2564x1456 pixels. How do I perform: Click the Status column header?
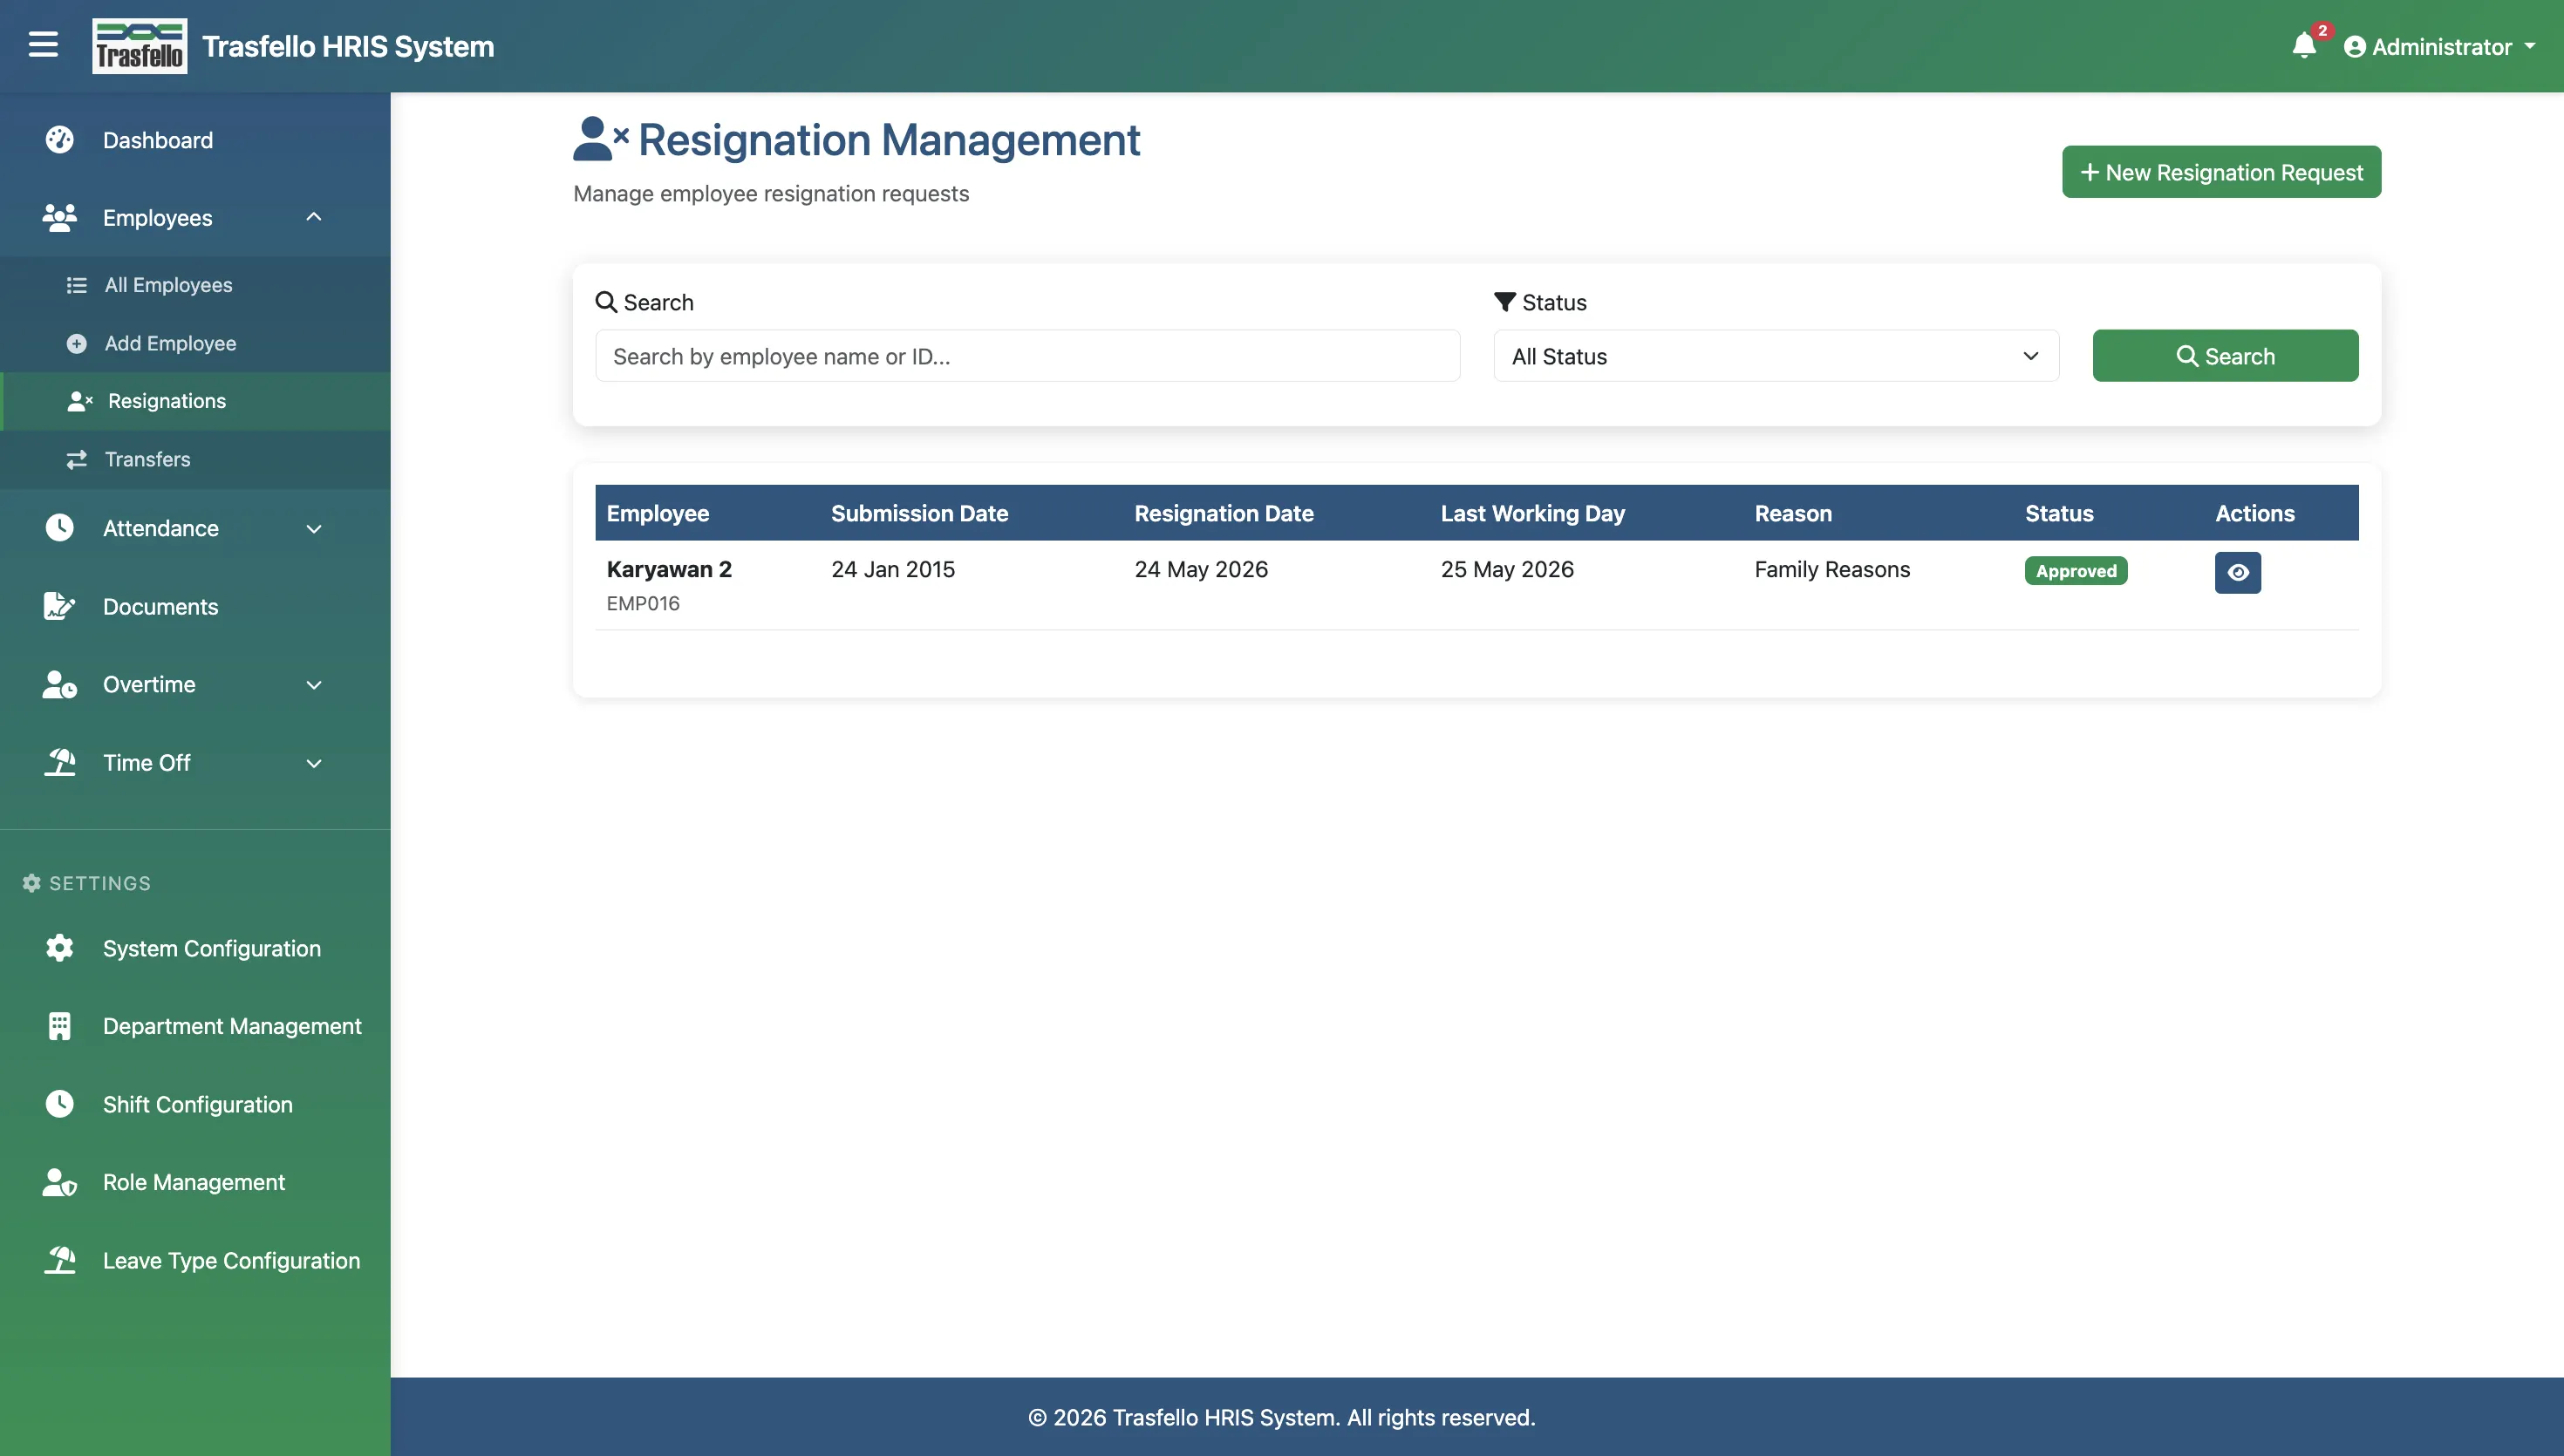coord(2059,513)
